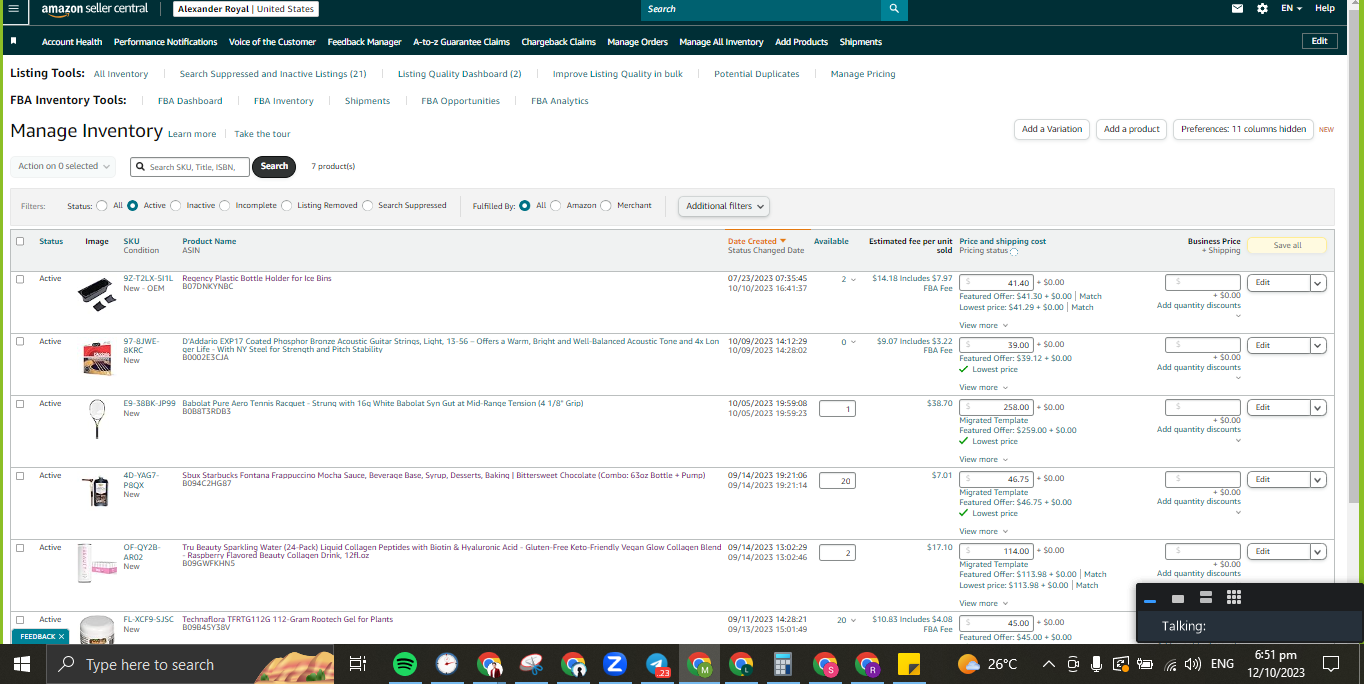Click the Windows Start button
Image resolution: width=1364 pixels, height=684 pixels.
pyautogui.click(x=21, y=664)
